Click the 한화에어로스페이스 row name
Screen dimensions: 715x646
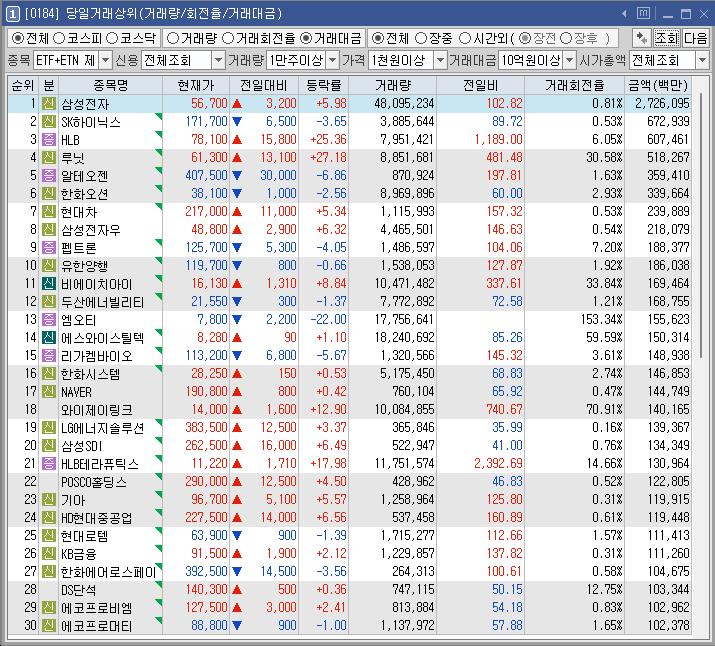[x=109, y=572]
